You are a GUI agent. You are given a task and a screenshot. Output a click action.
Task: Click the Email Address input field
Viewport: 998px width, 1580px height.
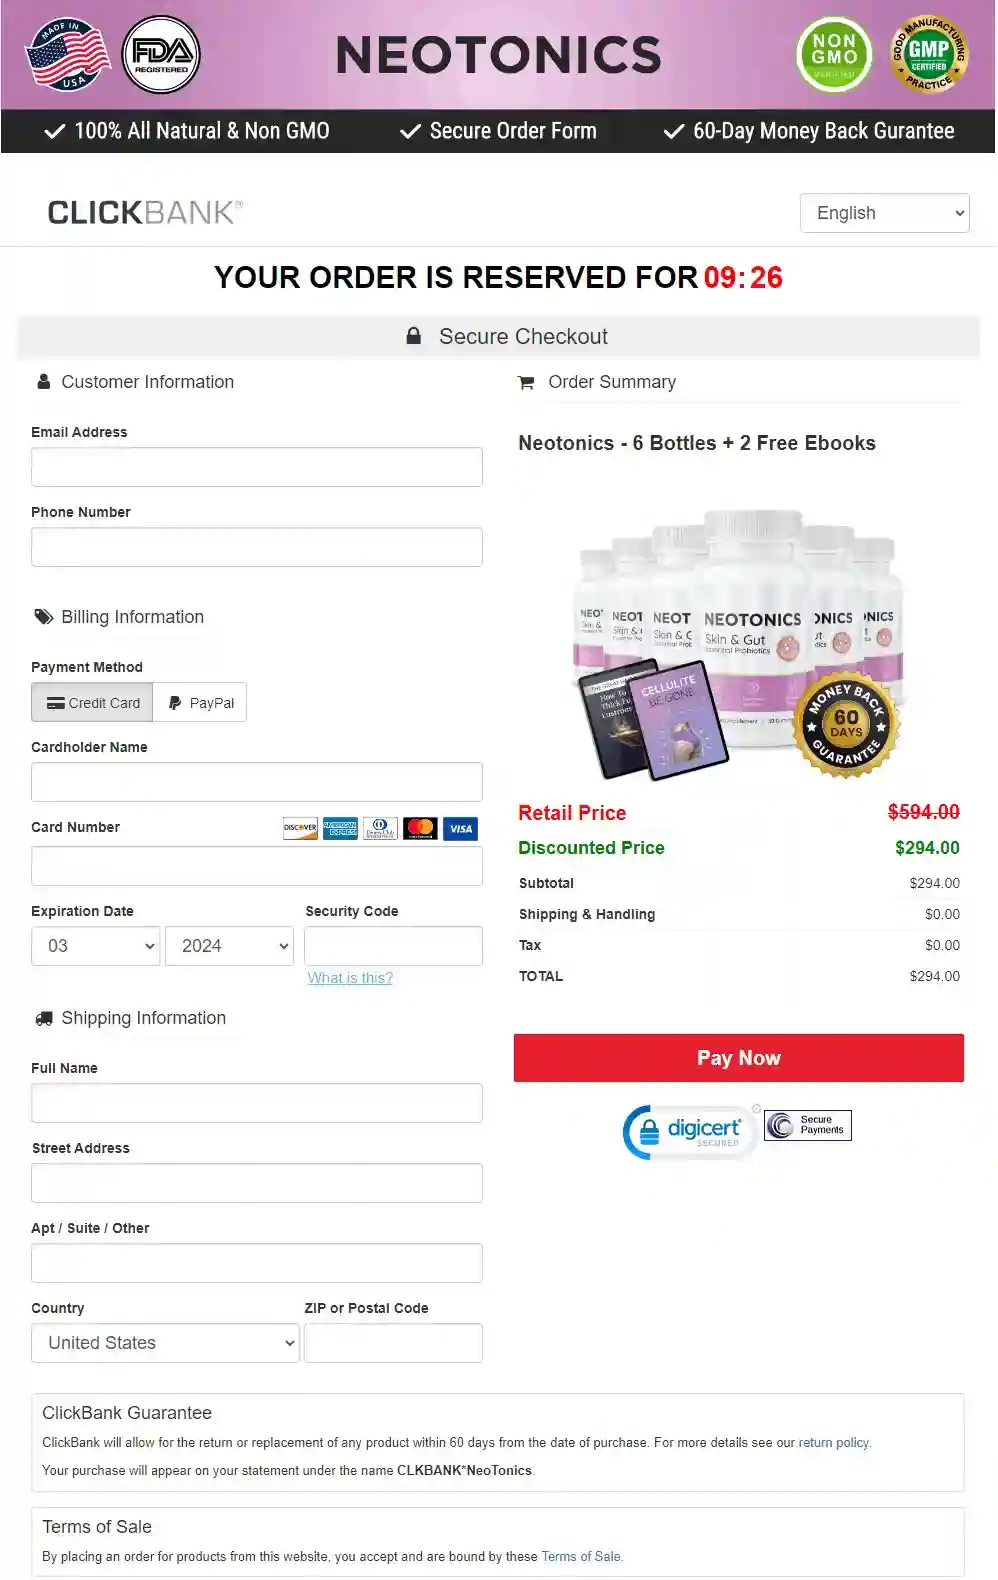point(257,467)
